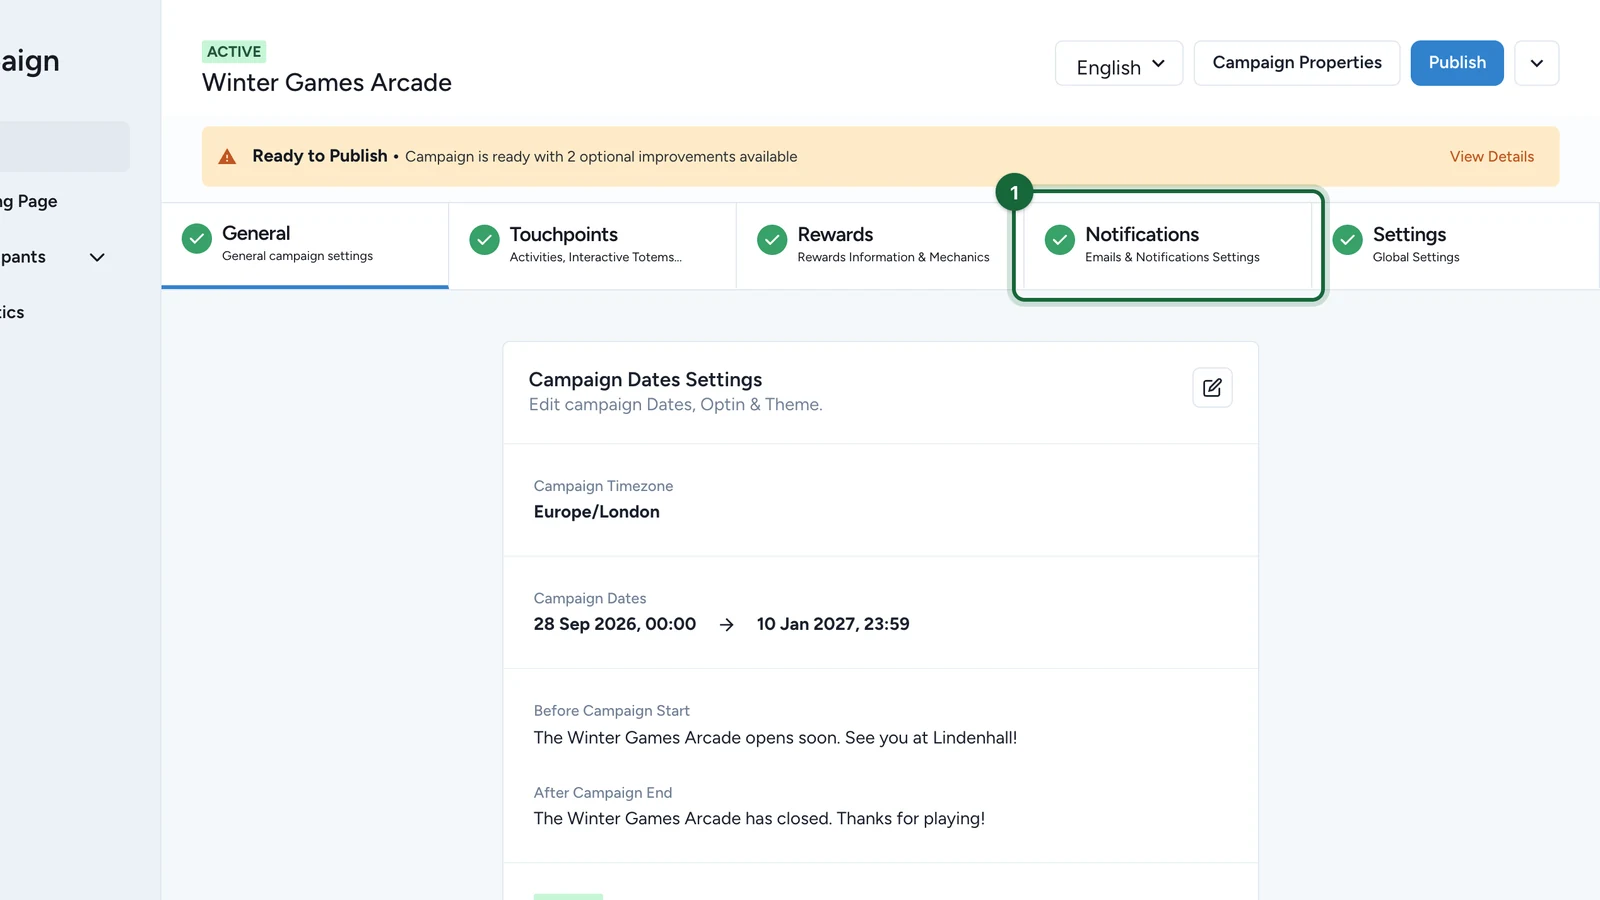Open the Settings tab
This screenshot has height=900, width=1600.
click(1457, 246)
